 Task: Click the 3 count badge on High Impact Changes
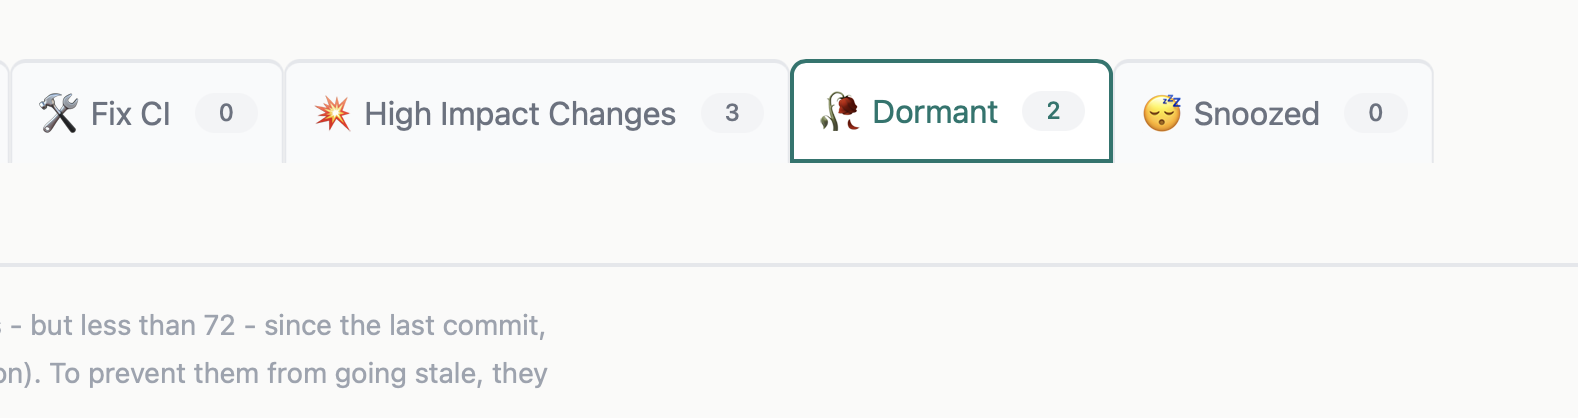[x=732, y=113]
